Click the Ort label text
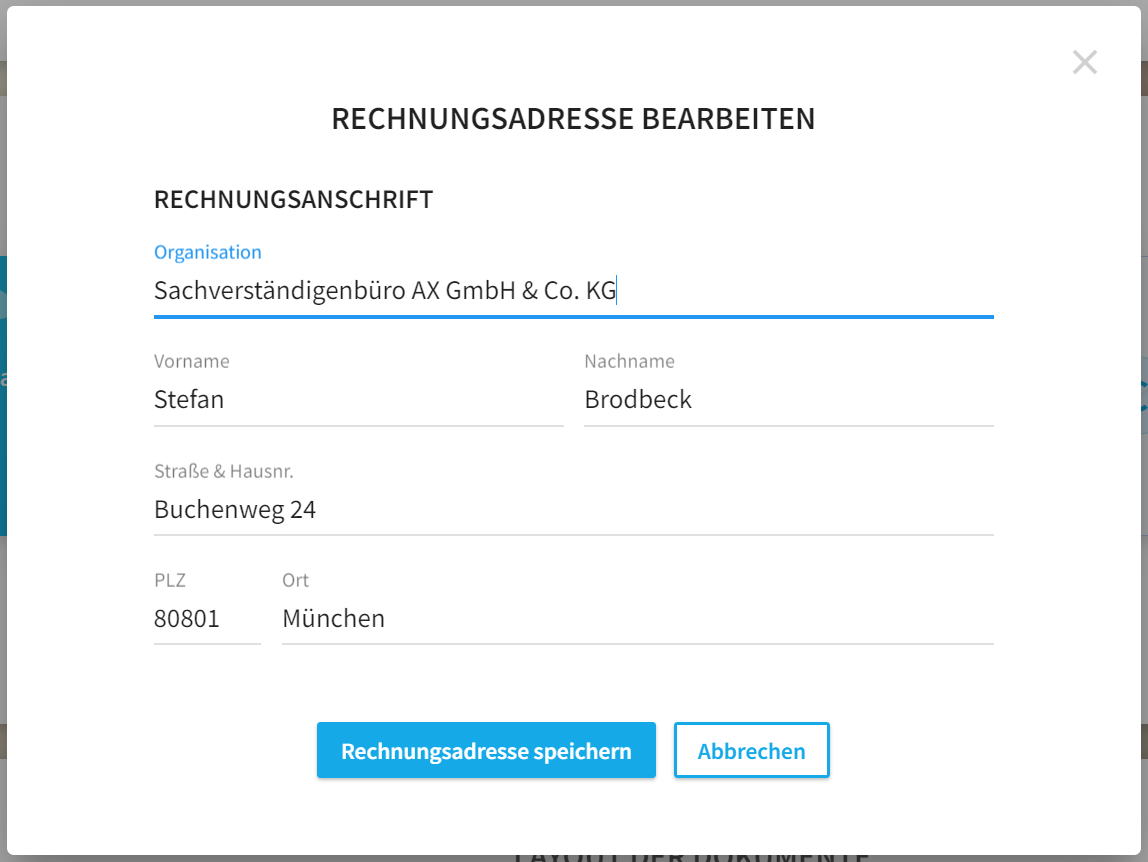Screen dimensions: 1148x862 pos(295,580)
